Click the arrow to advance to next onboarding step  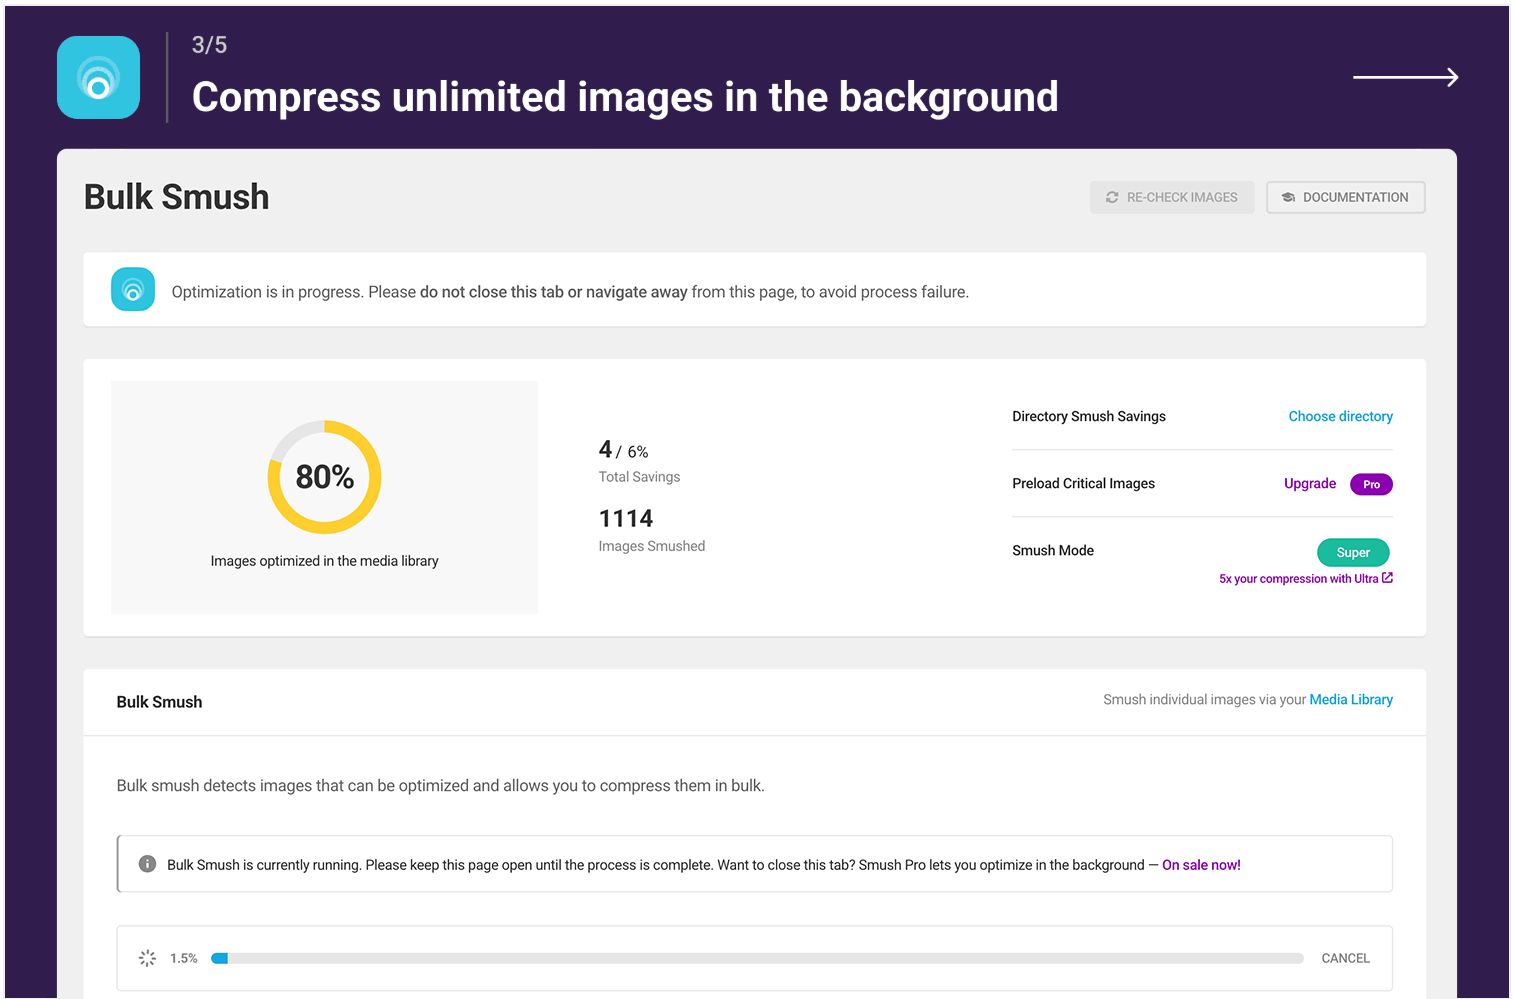pyautogui.click(x=1405, y=77)
